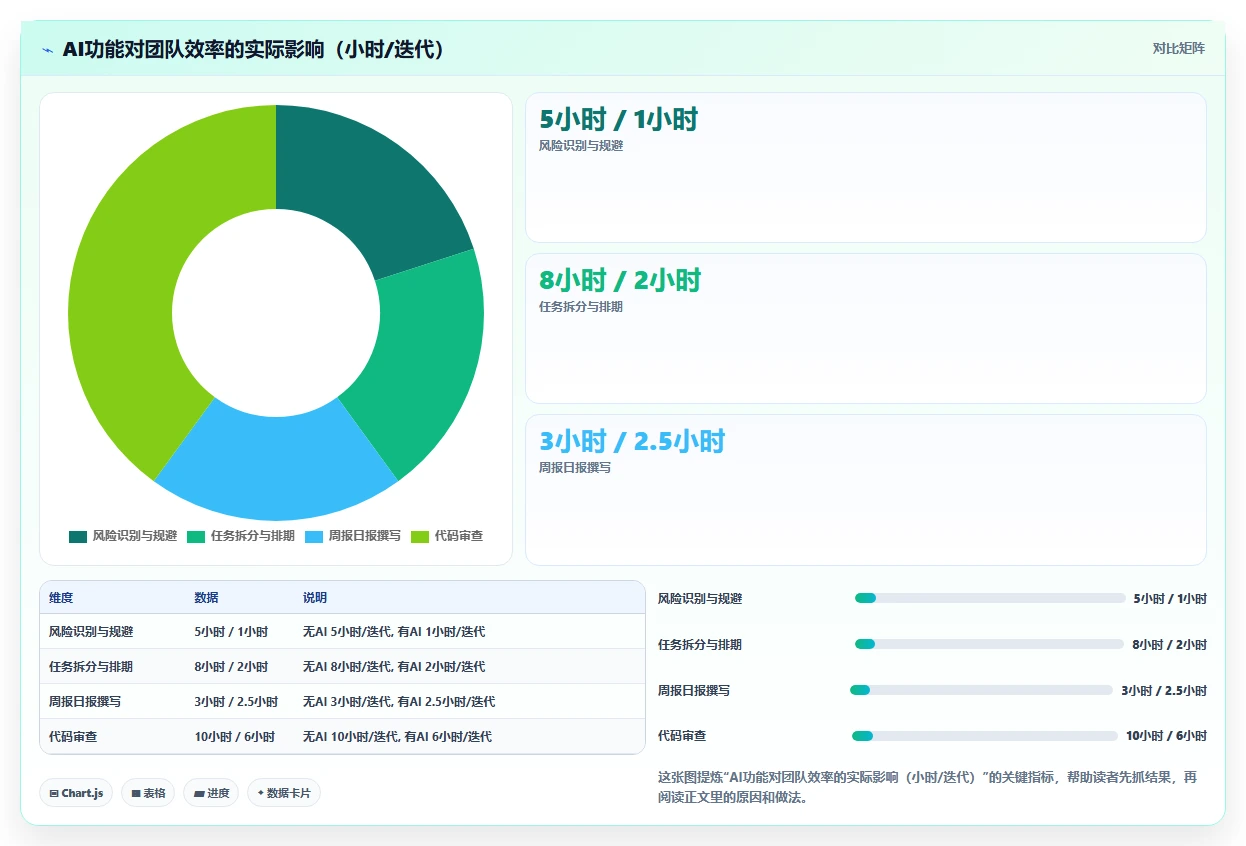Toggle the 任务拆分与排期 legend swatch
Image resolution: width=1246 pixels, height=846 pixels.
[195, 537]
